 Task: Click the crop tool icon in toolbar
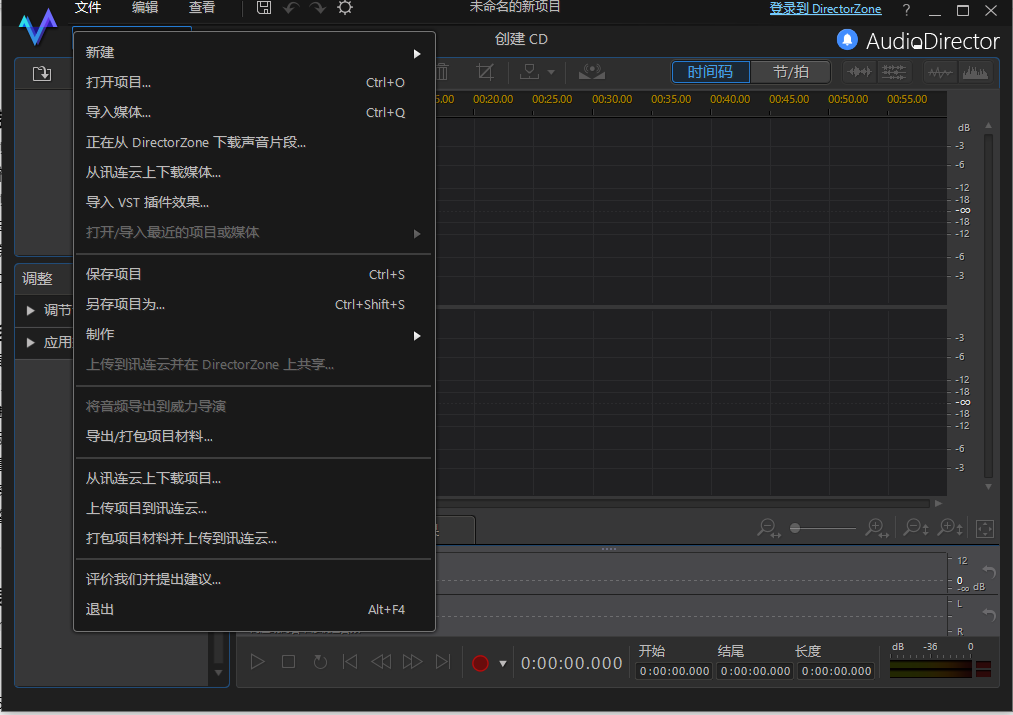[485, 72]
